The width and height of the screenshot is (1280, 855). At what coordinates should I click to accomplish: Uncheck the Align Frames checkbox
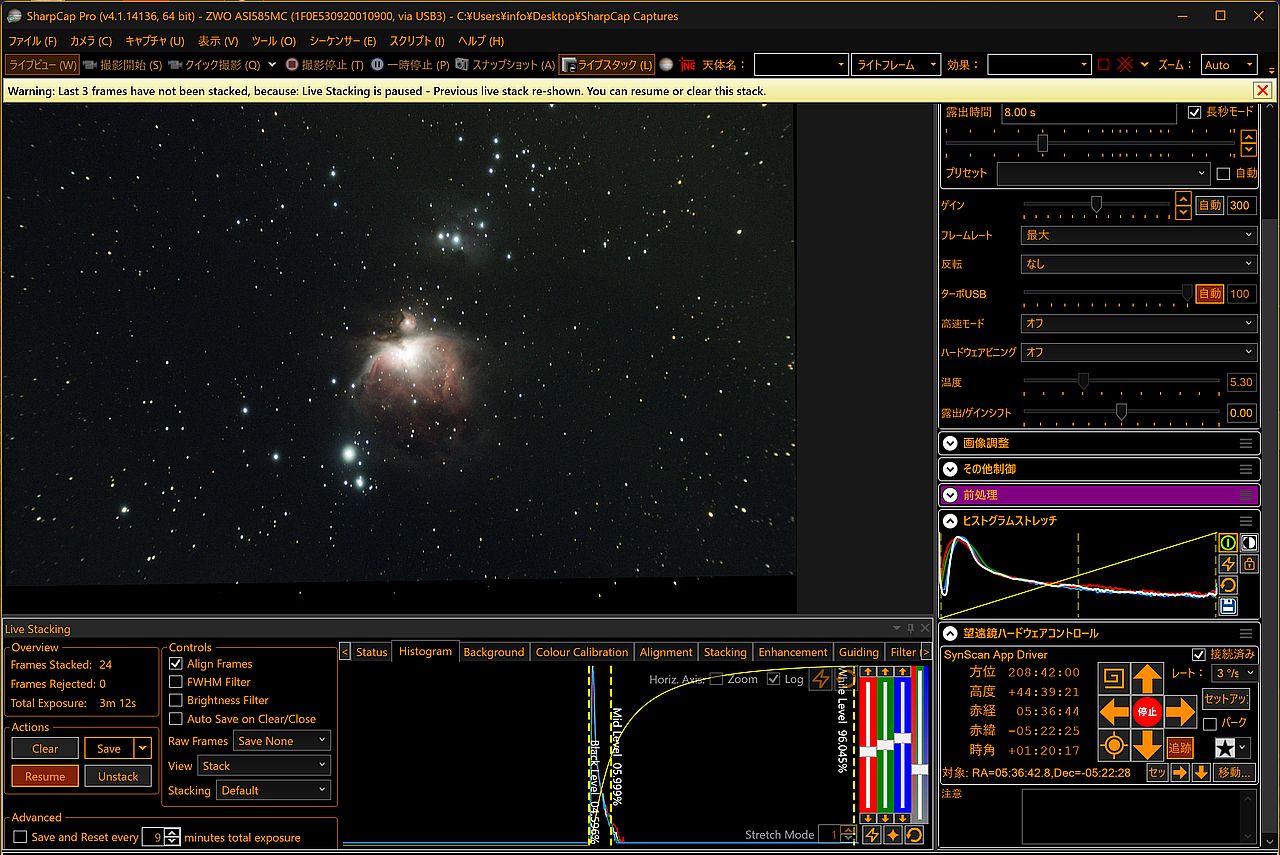[176, 664]
